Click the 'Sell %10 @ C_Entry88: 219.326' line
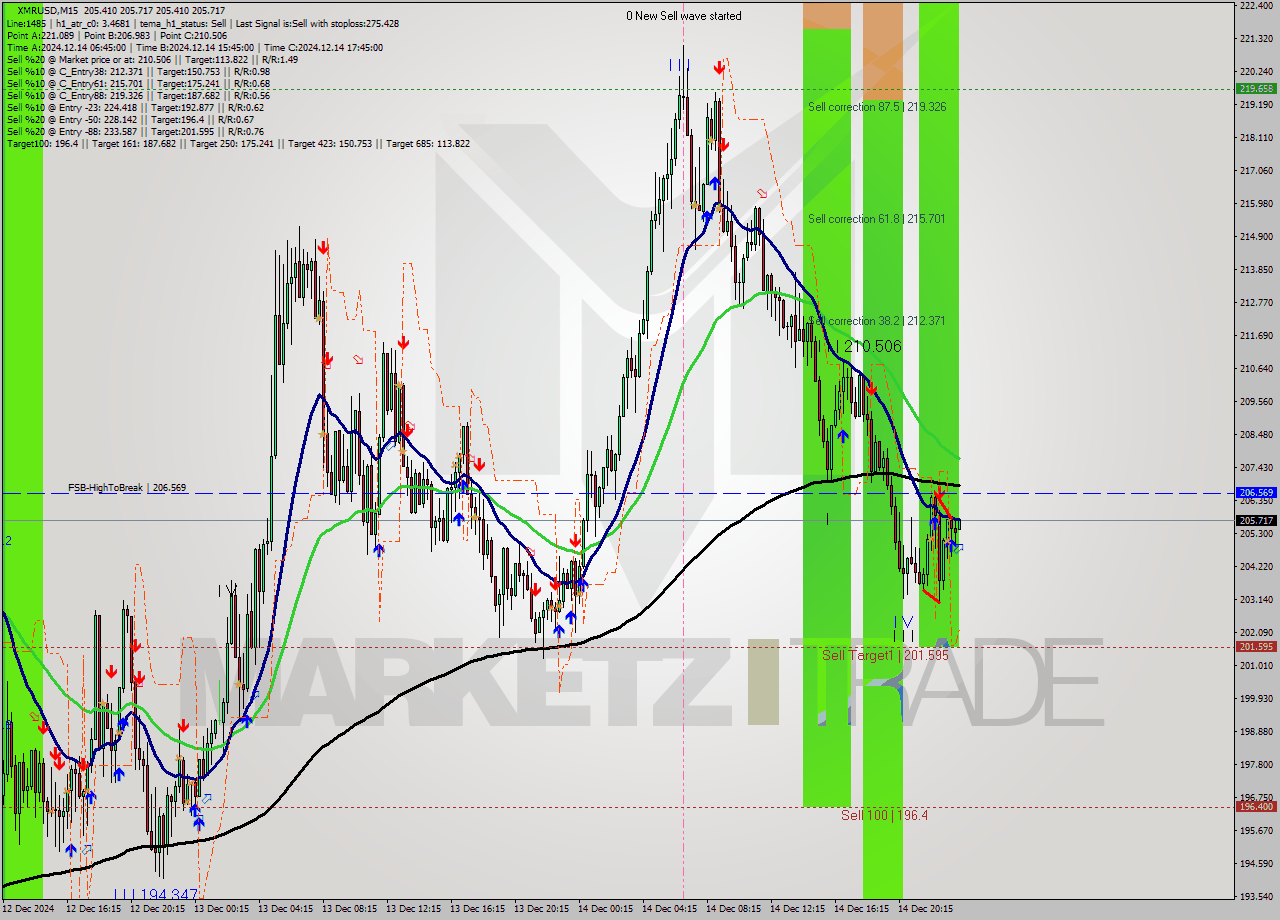 [138, 95]
